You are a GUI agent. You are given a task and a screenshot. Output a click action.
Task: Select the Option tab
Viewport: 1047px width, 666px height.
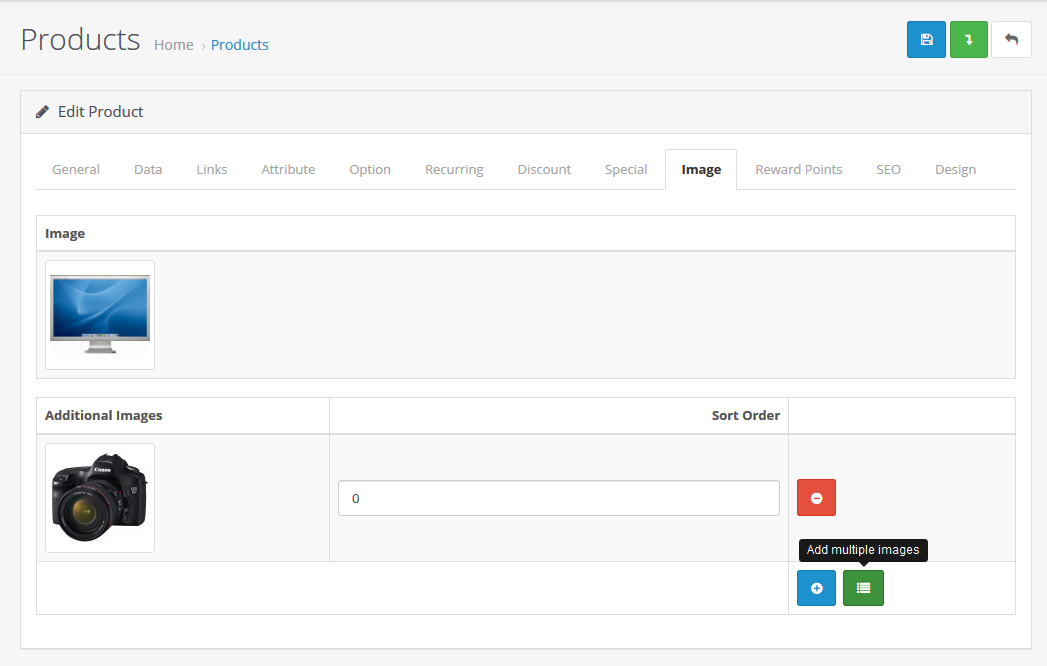tap(370, 169)
